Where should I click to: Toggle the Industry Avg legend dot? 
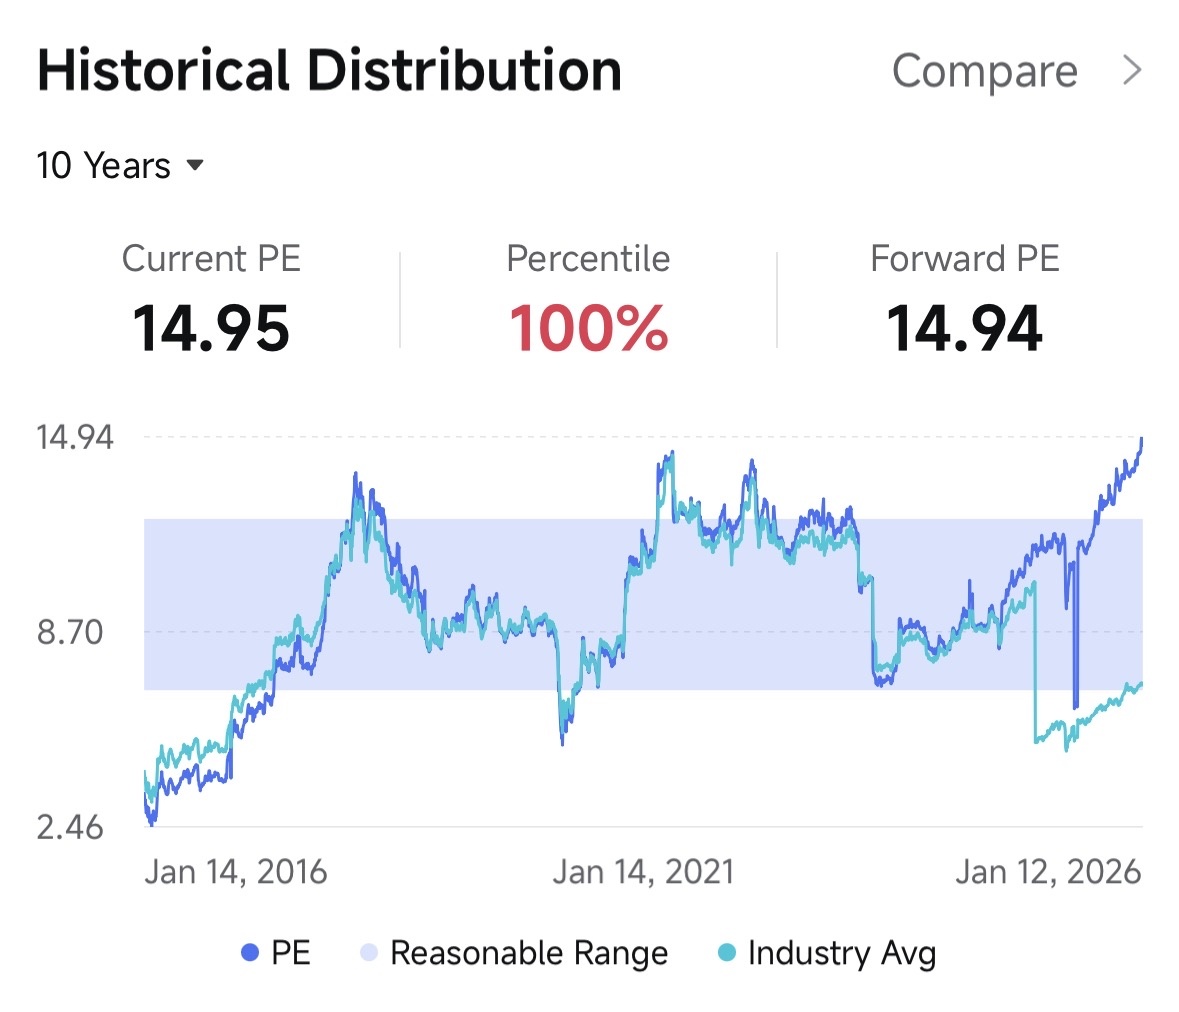(727, 953)
